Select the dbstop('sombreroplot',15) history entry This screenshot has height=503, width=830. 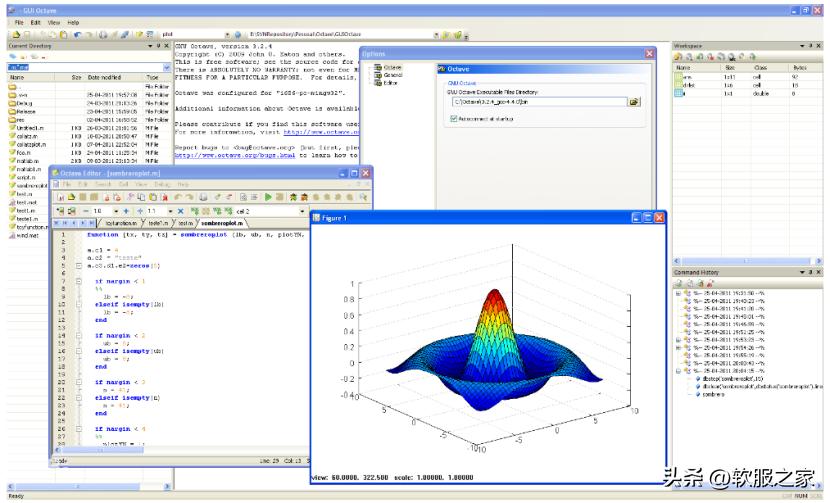point(733,379)
